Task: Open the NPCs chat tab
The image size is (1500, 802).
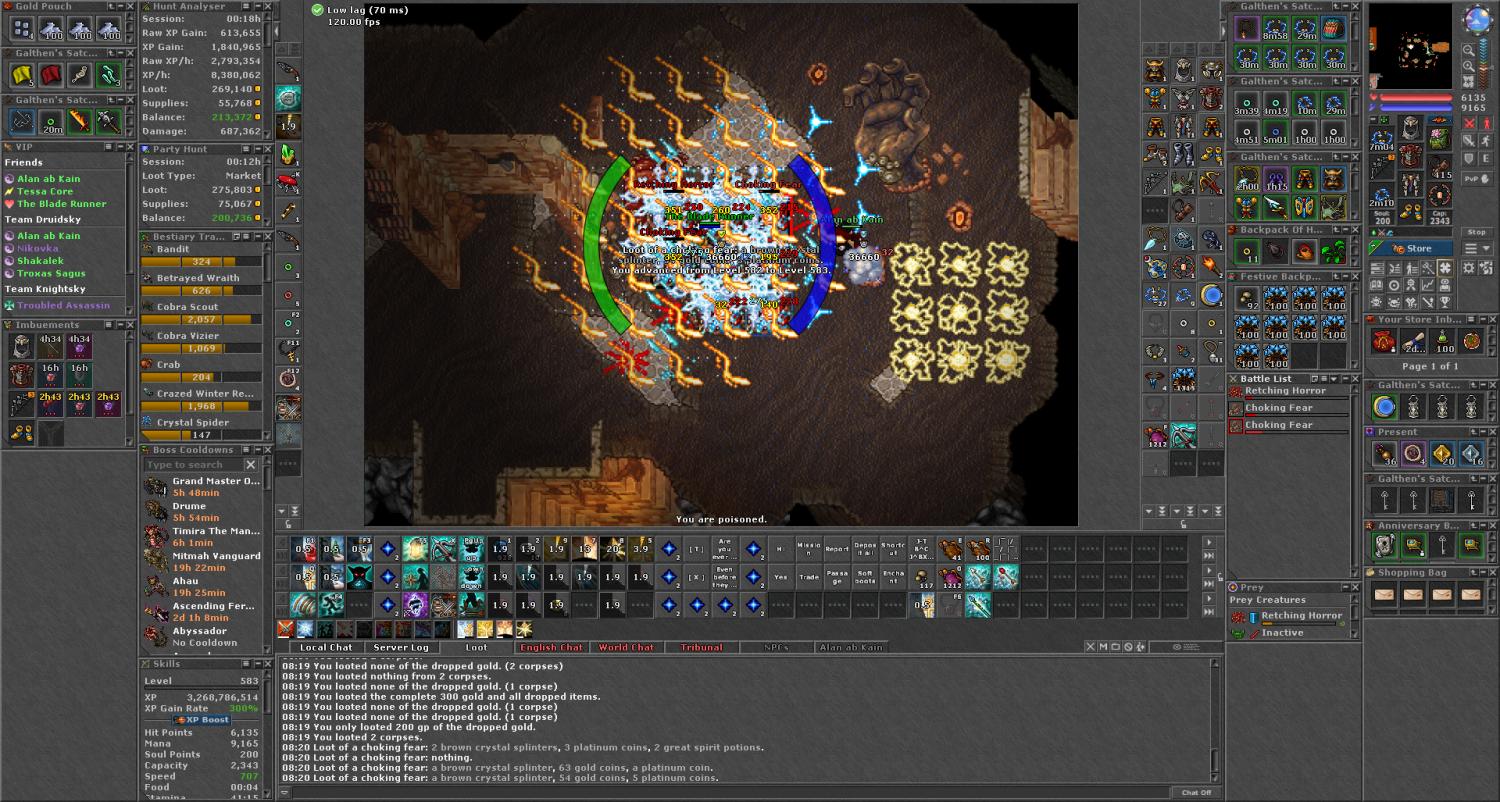Action: pos(776,647)
